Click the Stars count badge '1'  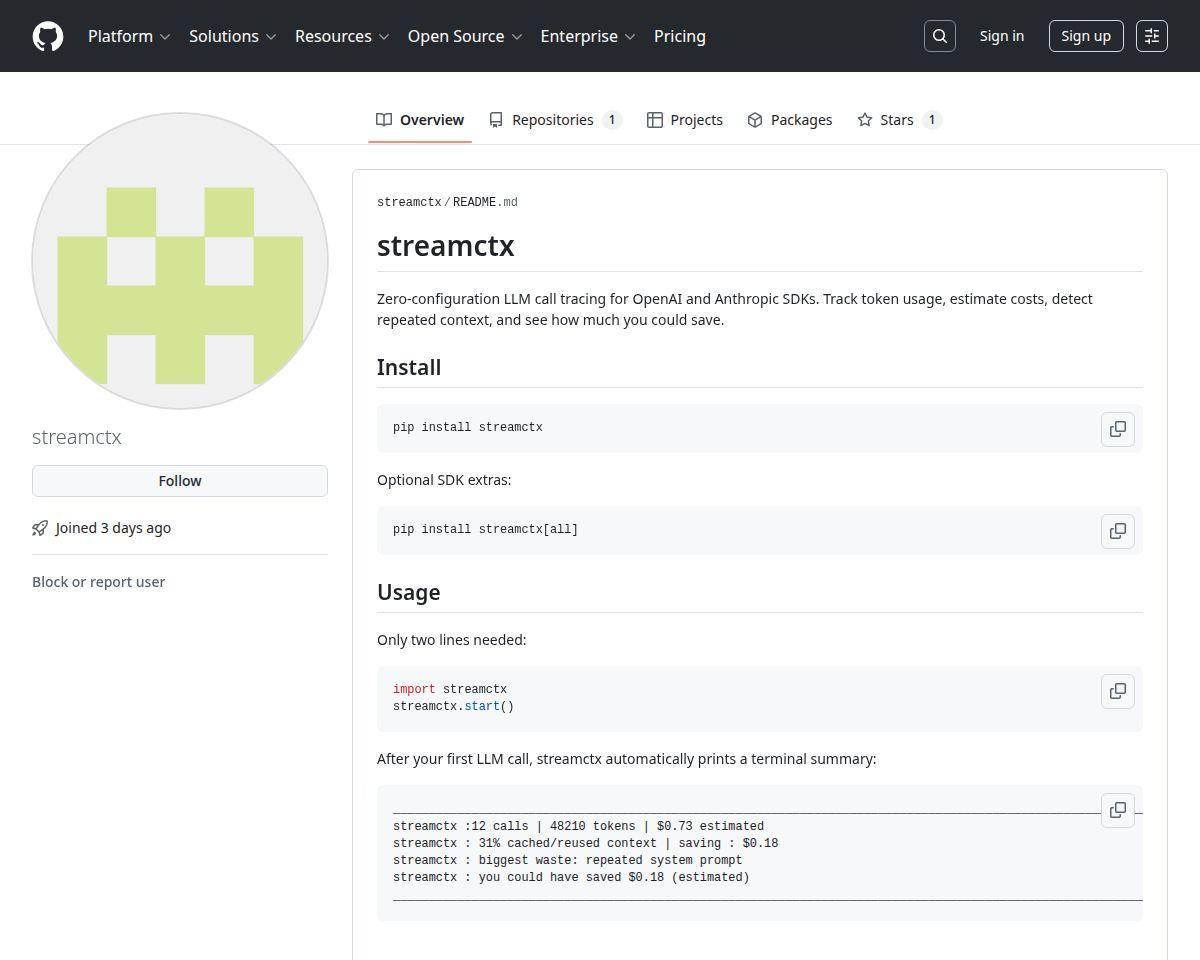tap(932, 120)
